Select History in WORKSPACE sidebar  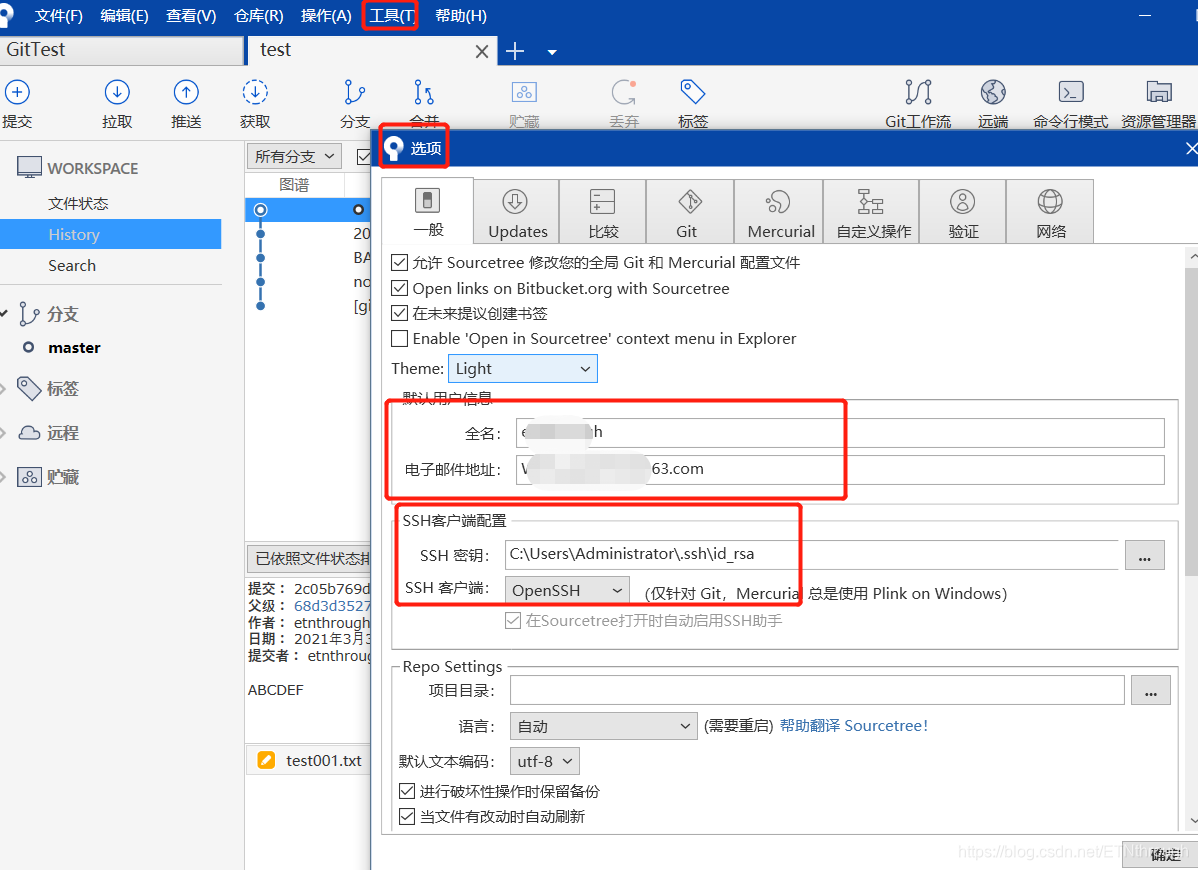[x=111, y=234]
